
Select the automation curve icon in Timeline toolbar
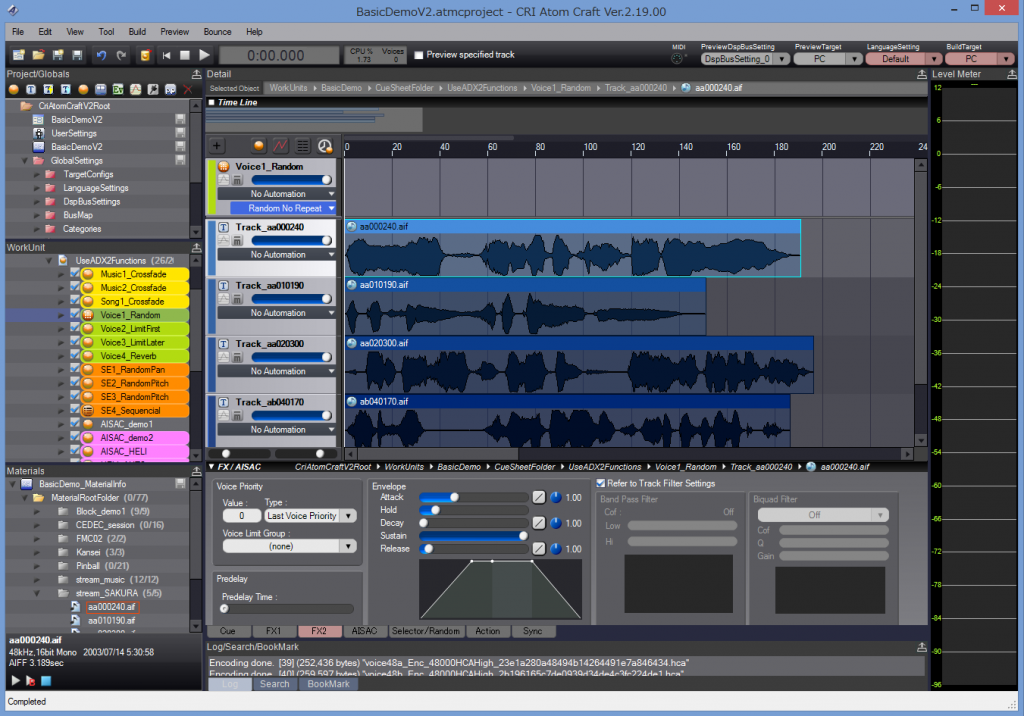point(281,146)
